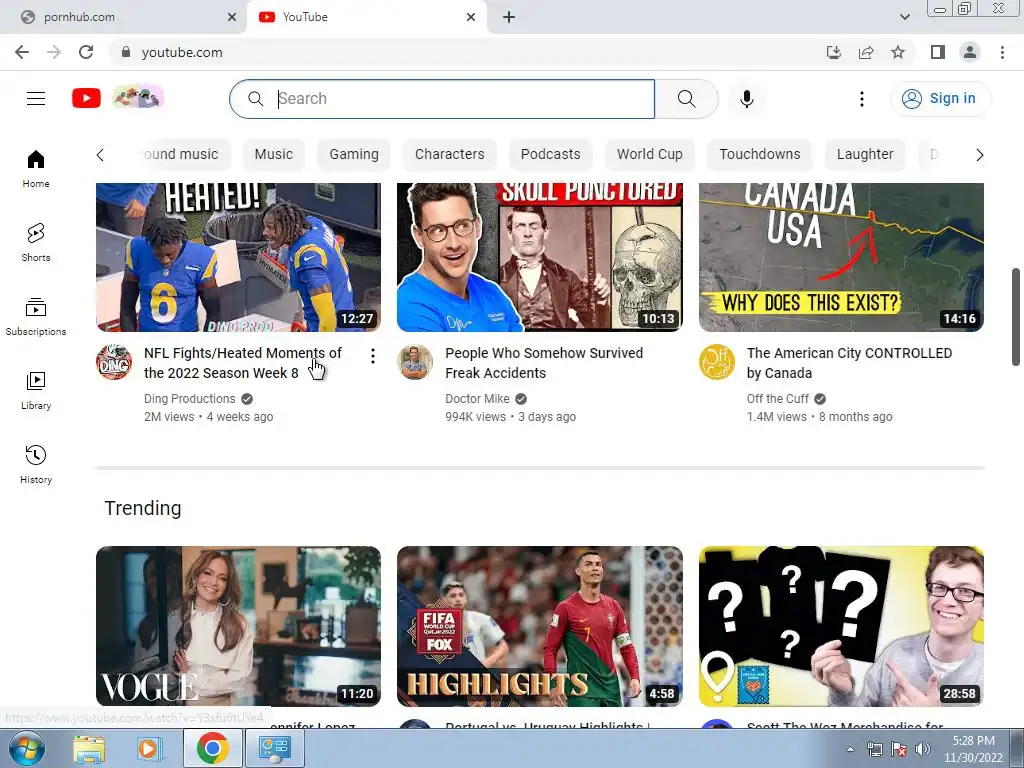The height and width of the screenshot is (768, 1024).
Task: Click the page vertical scrollbar thumb
Action: (x=1016, y=317)
